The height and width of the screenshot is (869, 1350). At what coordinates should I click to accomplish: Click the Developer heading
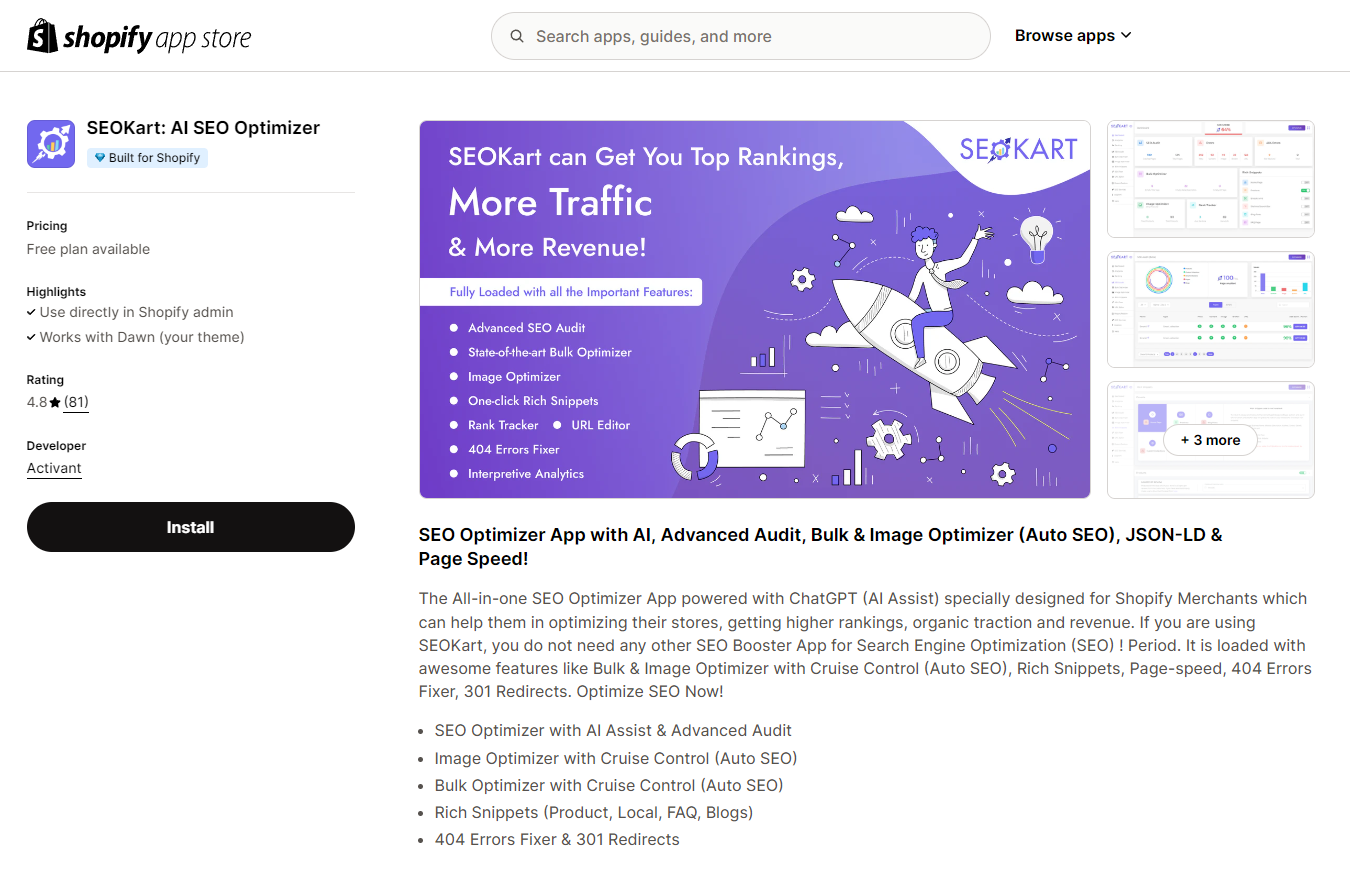pos(56,446)
